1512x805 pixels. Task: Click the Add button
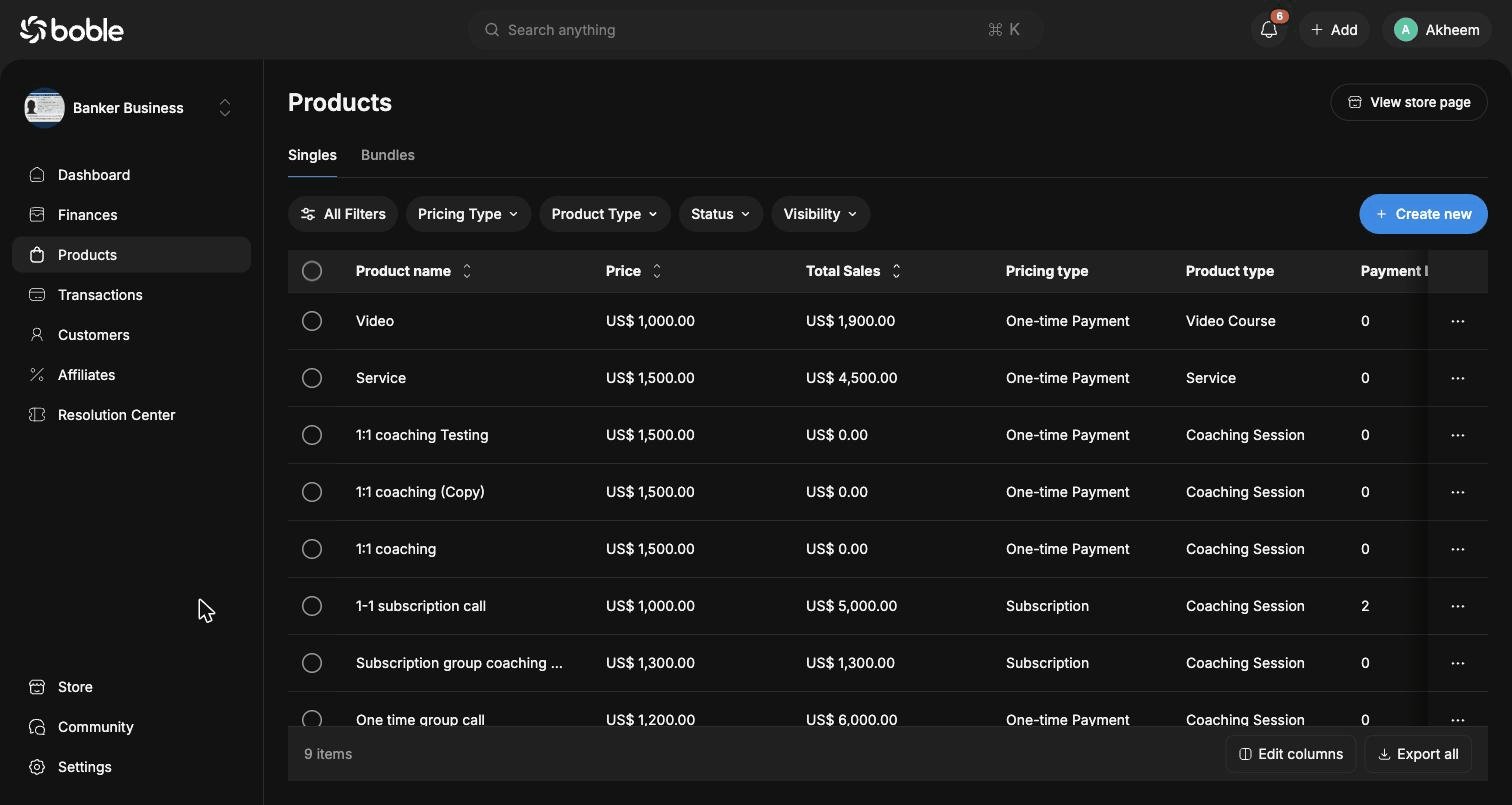pyautogui.click(x=1334, y=30)
